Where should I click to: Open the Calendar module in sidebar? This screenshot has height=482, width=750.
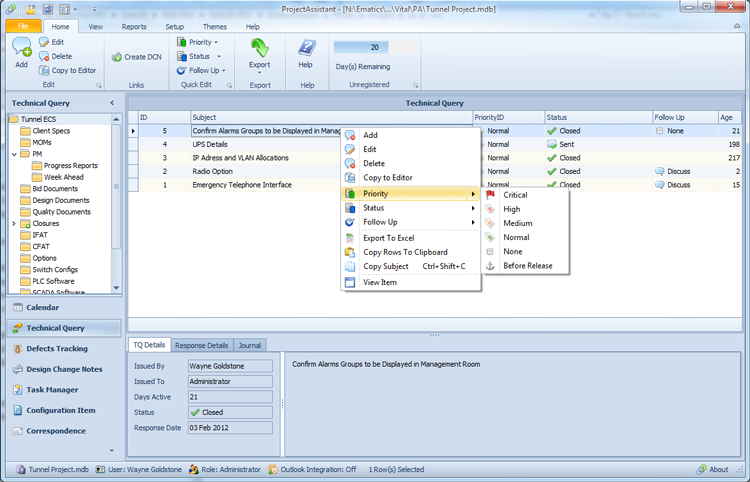click(64, 307)
